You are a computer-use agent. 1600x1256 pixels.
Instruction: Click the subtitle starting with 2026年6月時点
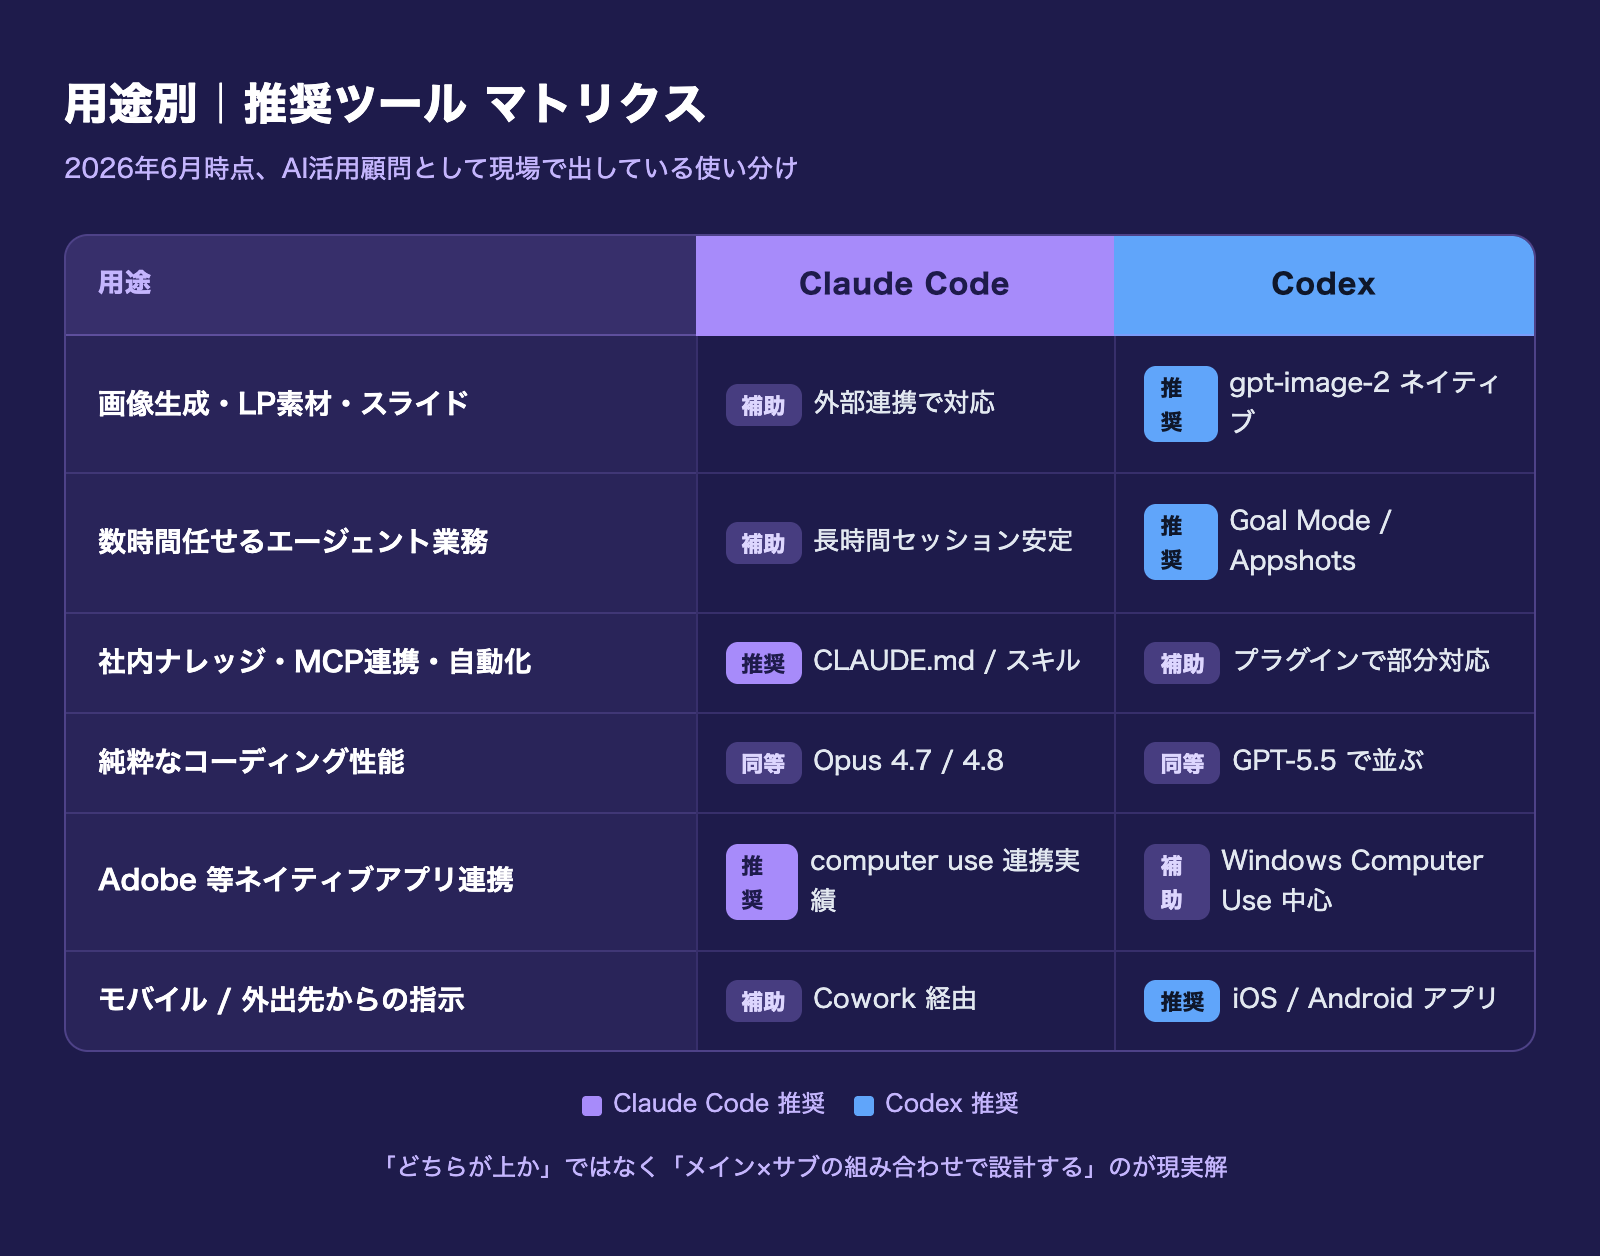[431, 168]
